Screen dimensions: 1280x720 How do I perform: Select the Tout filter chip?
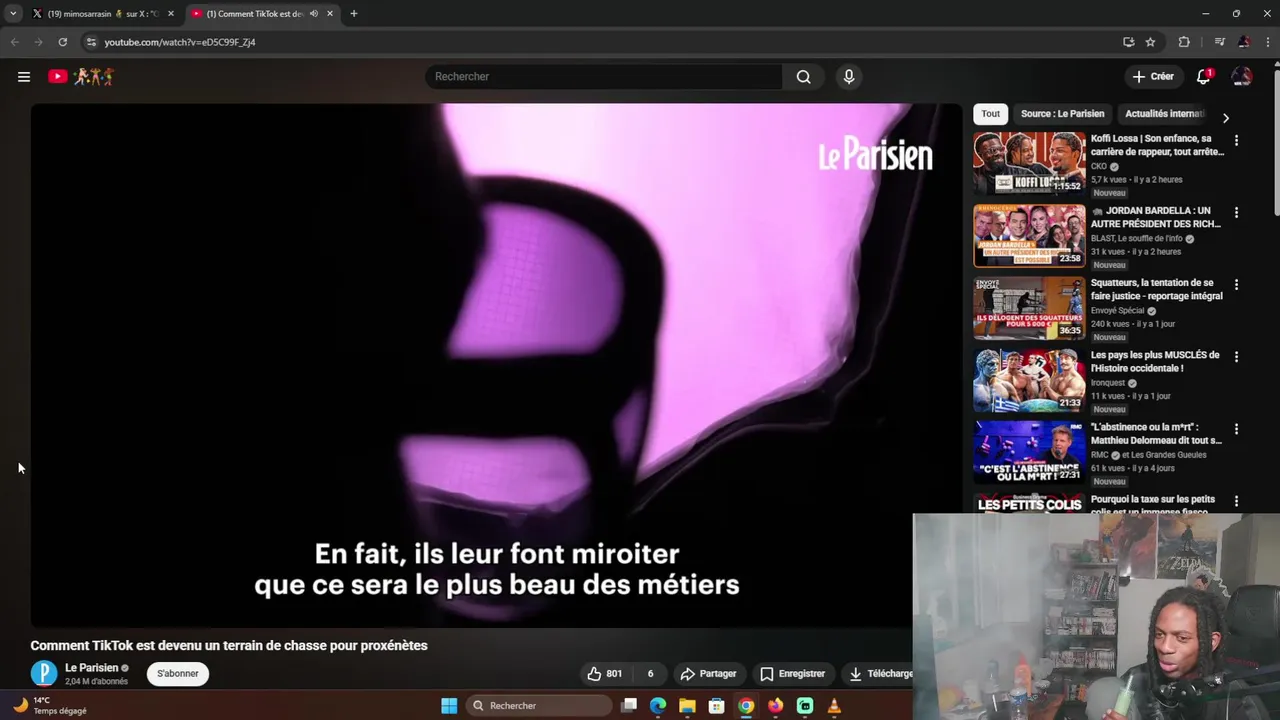[x=990, y=113]
